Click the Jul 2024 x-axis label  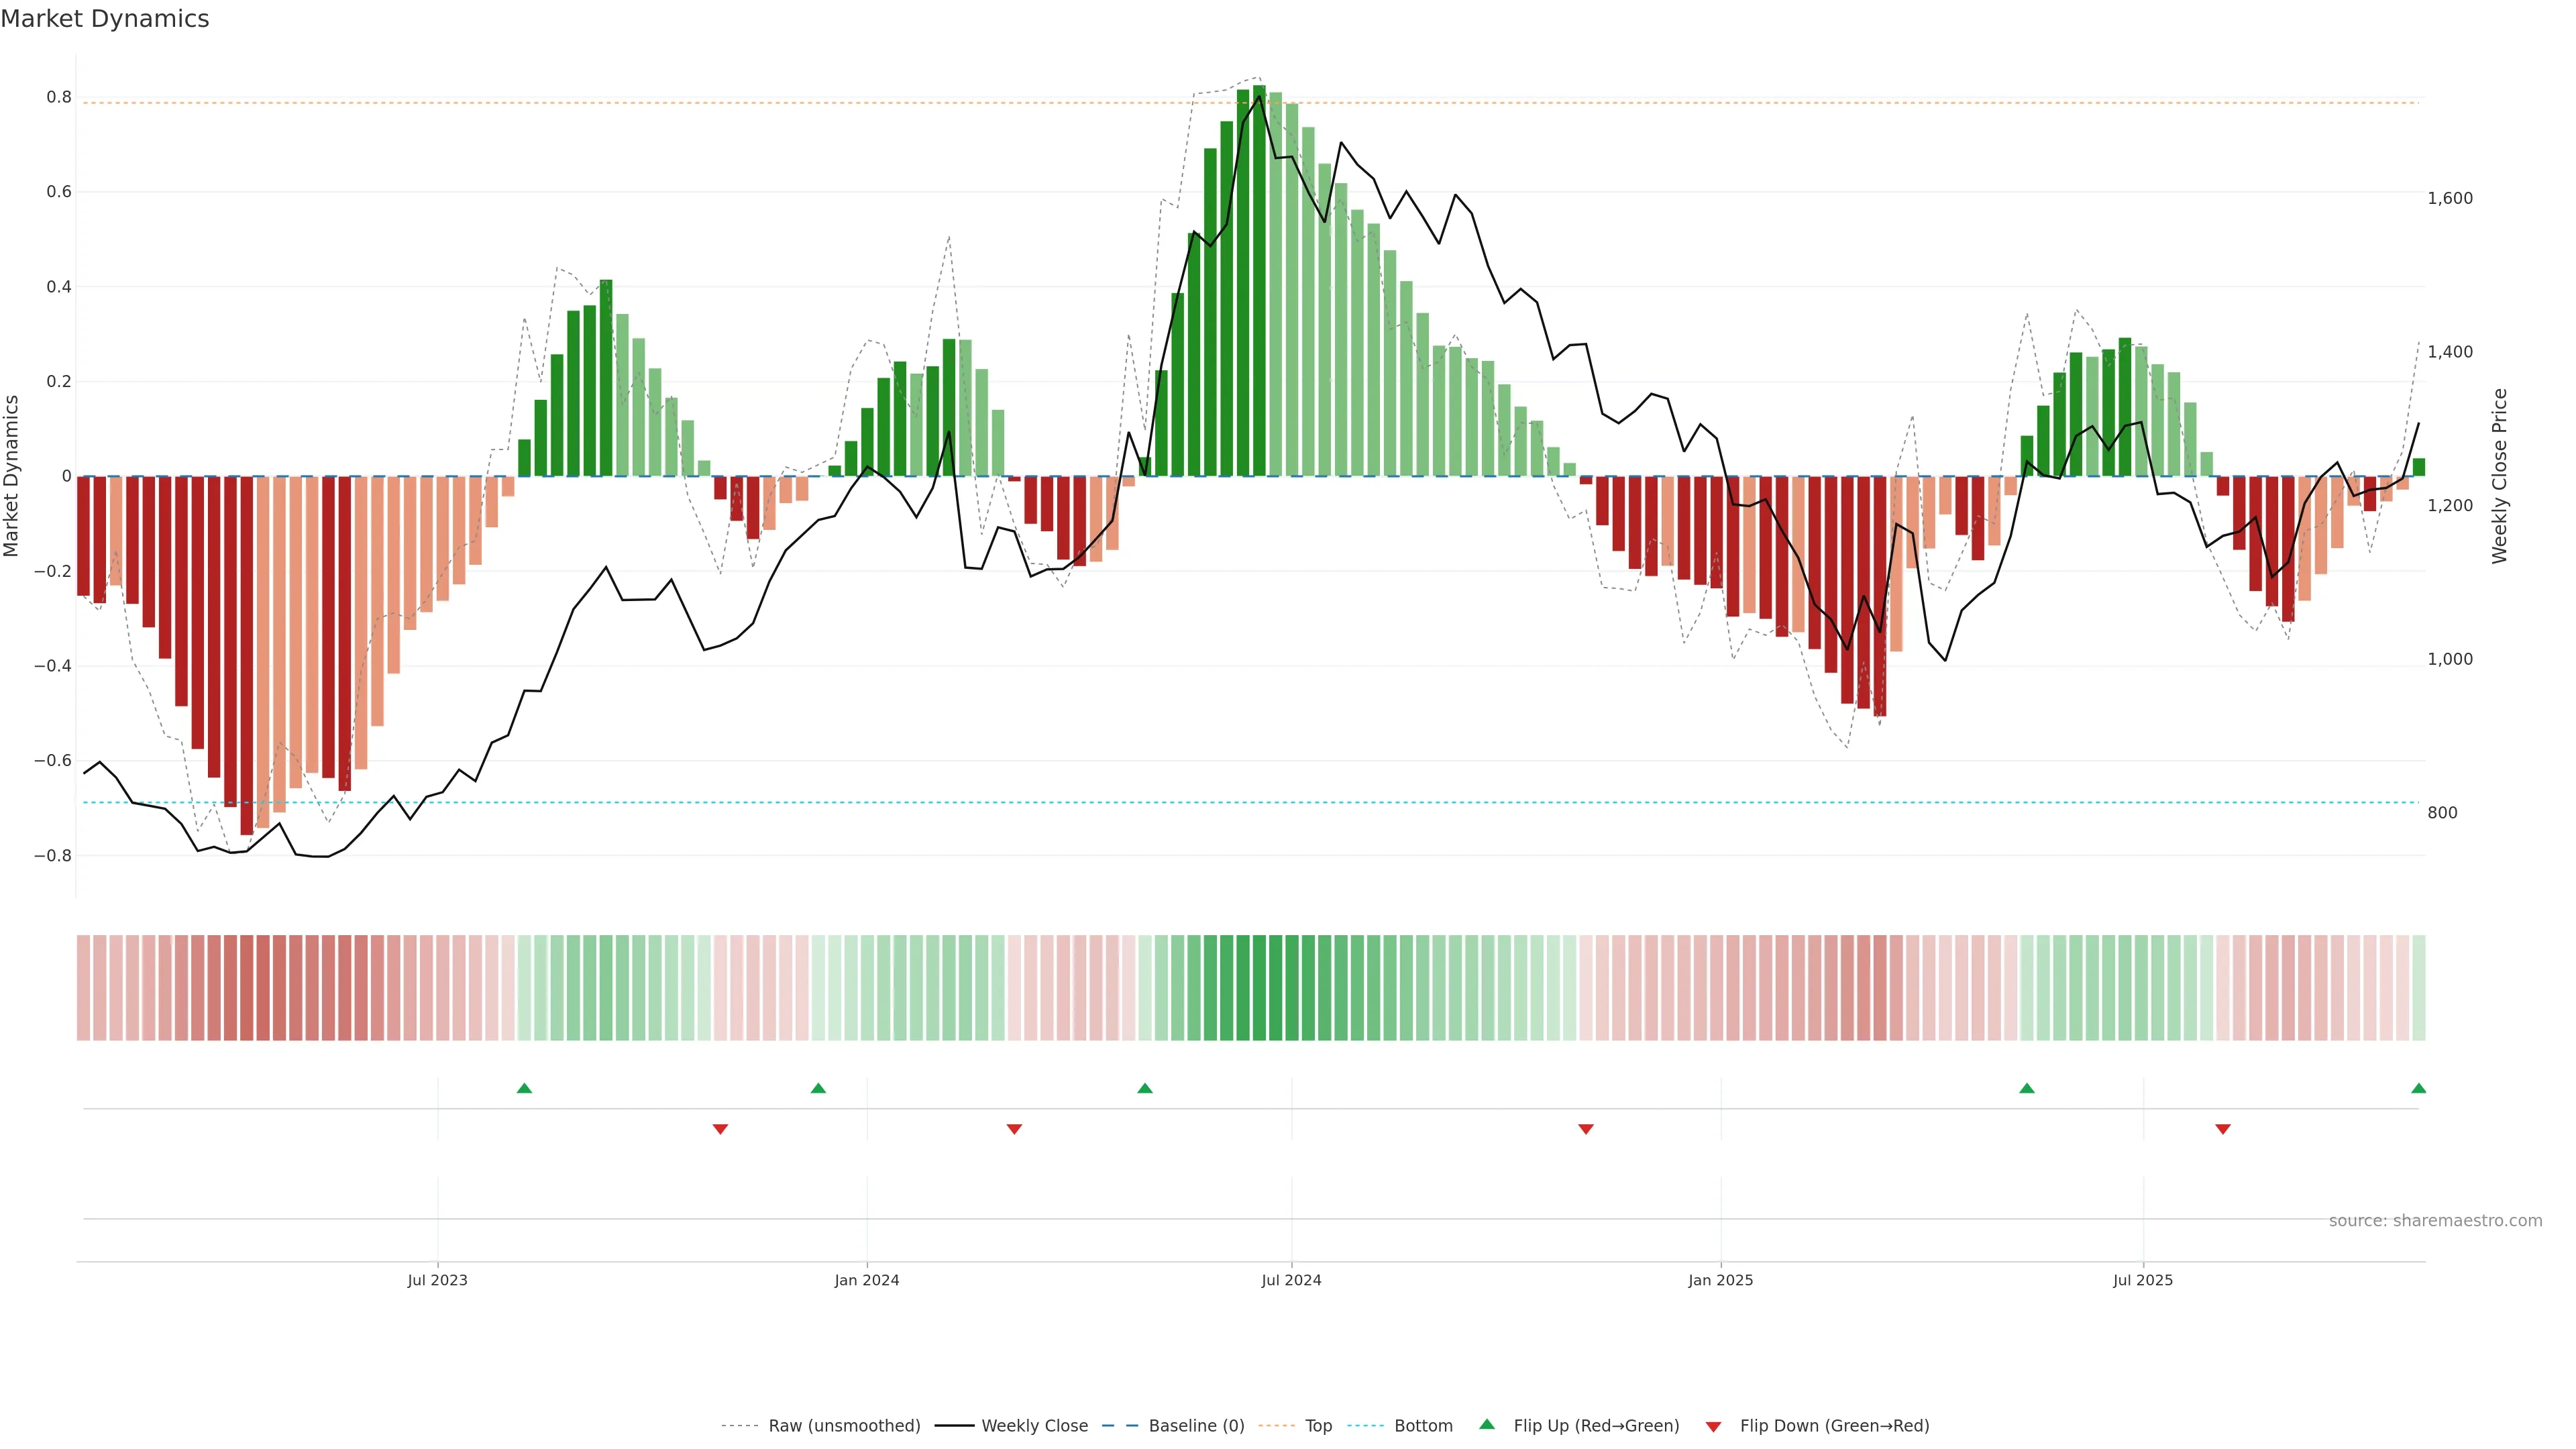tap(1291, 1280)
